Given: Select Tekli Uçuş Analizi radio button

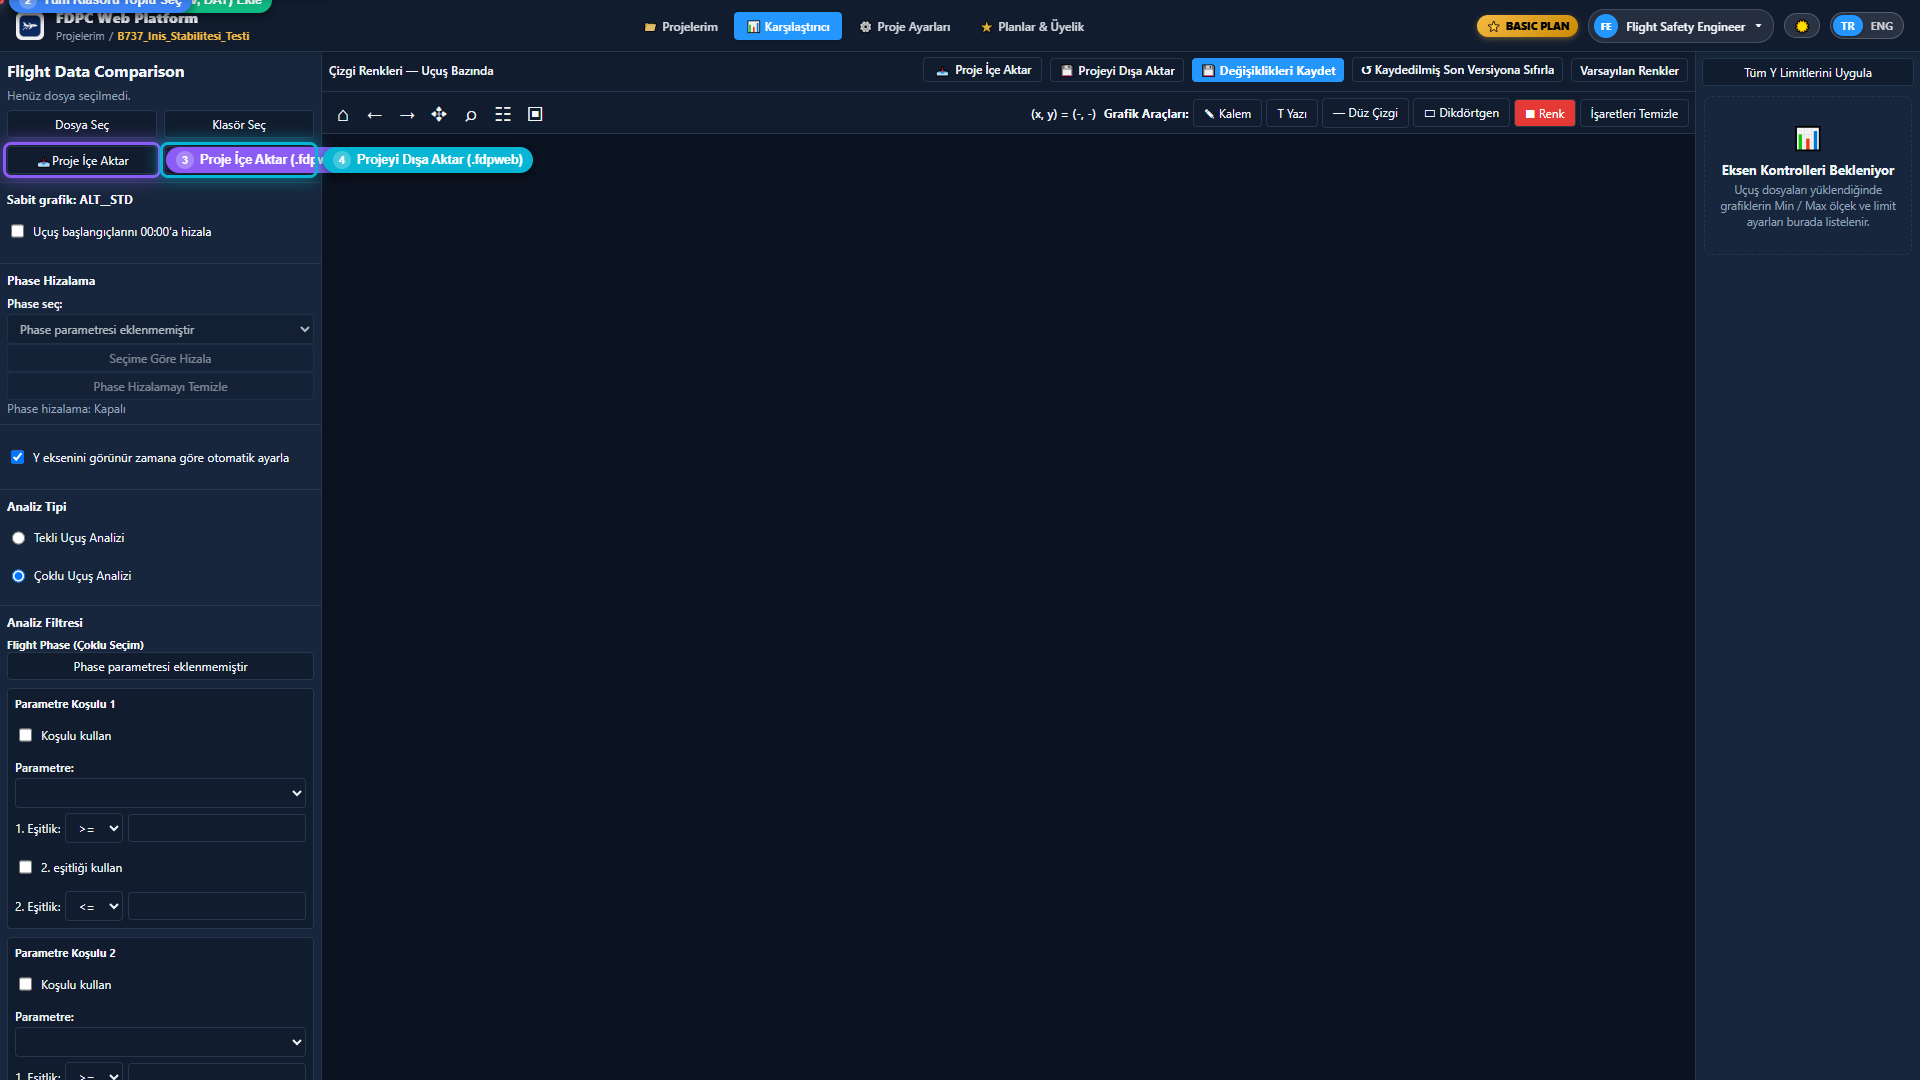Looking at the screenshot, I should pyautogui.click(x=18, y=538).
